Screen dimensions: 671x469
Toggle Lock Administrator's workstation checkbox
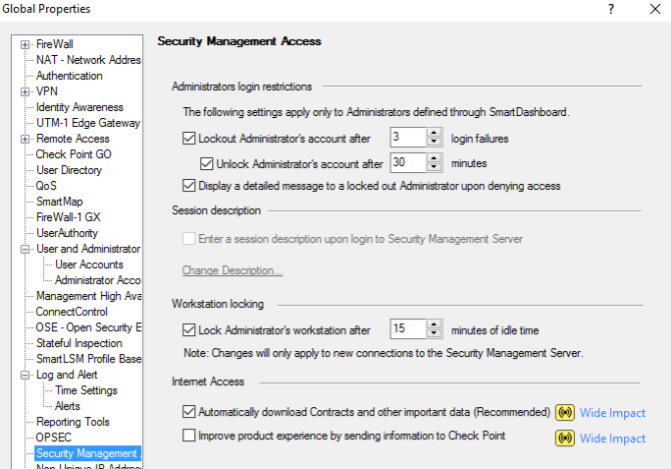click(x=190, y=328)
